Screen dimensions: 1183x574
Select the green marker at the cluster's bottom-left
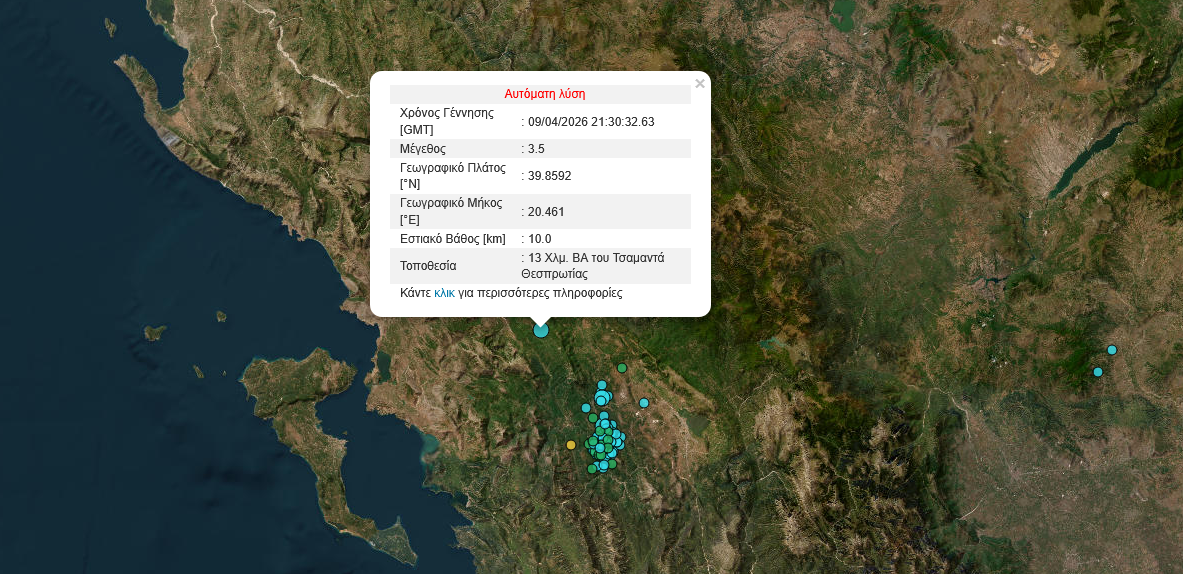click(x=591, y=468)
